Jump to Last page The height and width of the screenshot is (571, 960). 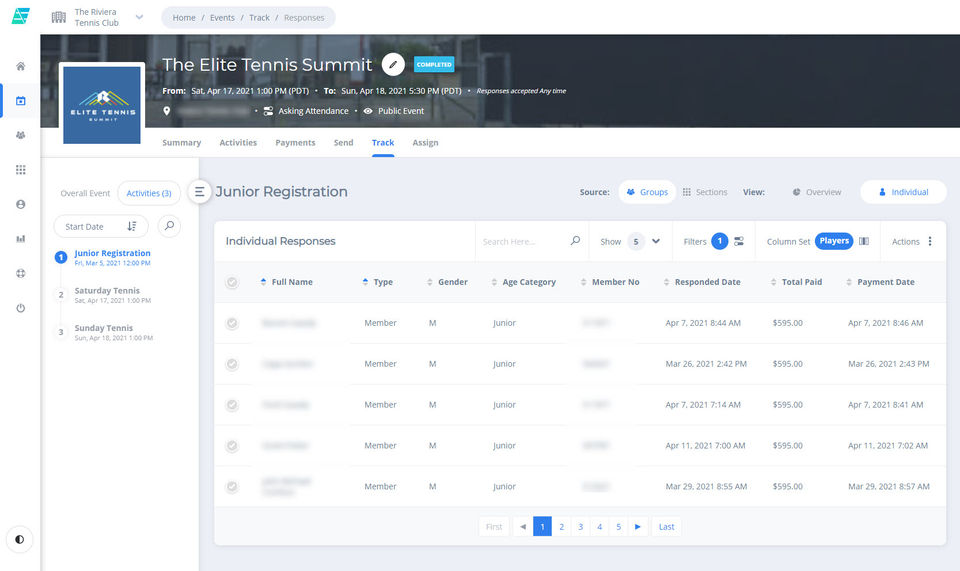pyautogui.click(x=666, y=526)
